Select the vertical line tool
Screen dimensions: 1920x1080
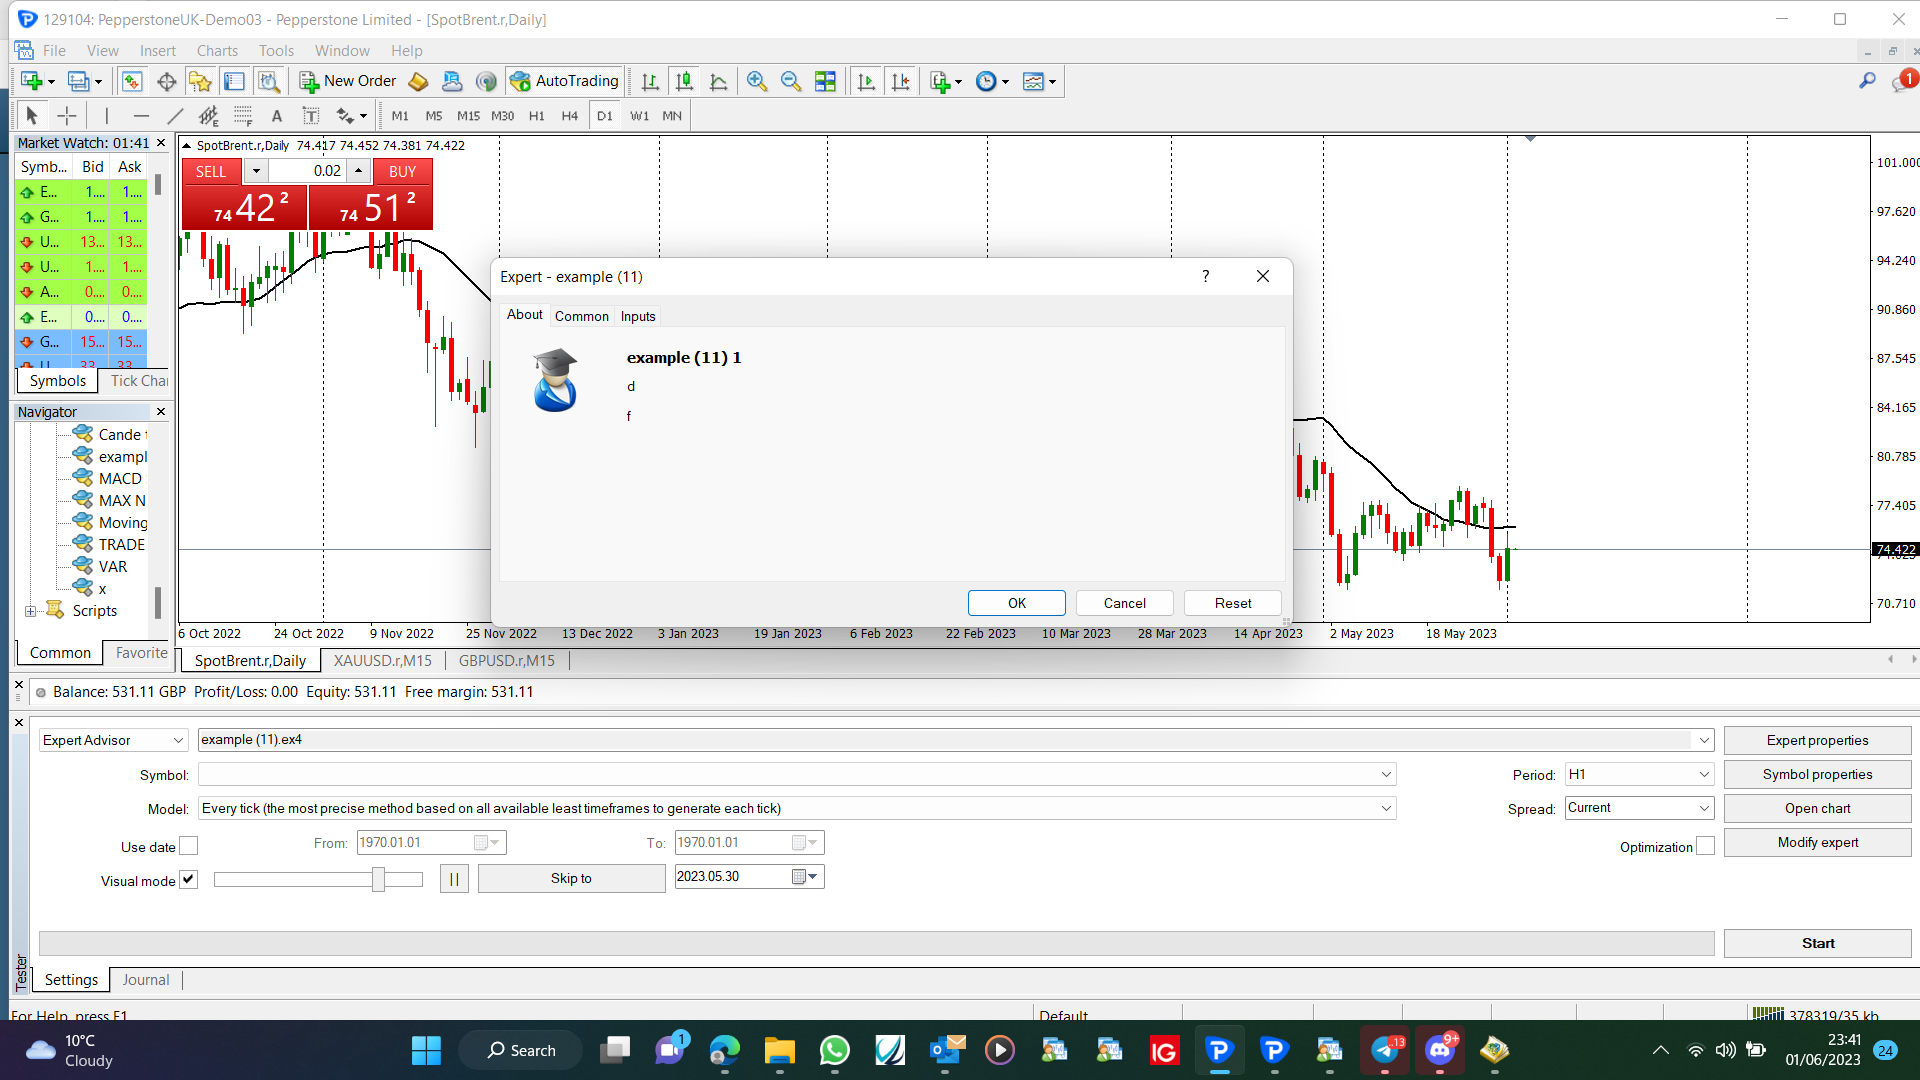pos(106,116)
